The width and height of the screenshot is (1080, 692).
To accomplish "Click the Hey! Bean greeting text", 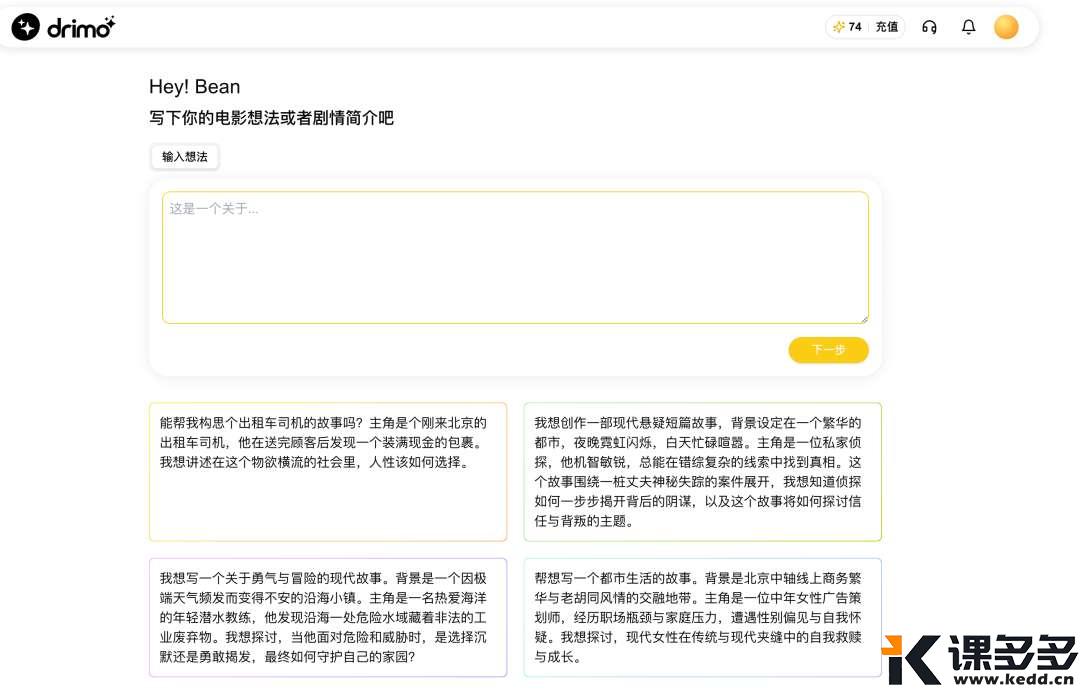I will click(195, 87).
